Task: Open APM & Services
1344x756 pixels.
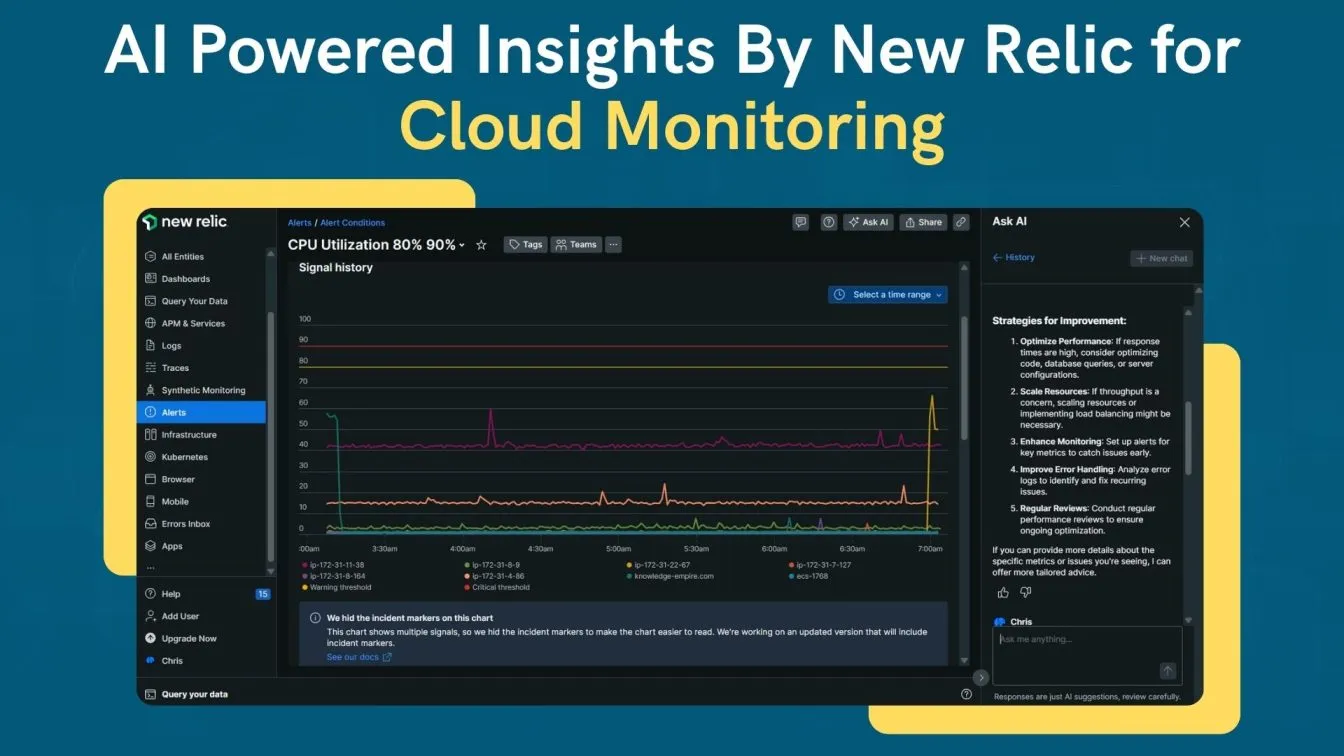Action: 185,324
